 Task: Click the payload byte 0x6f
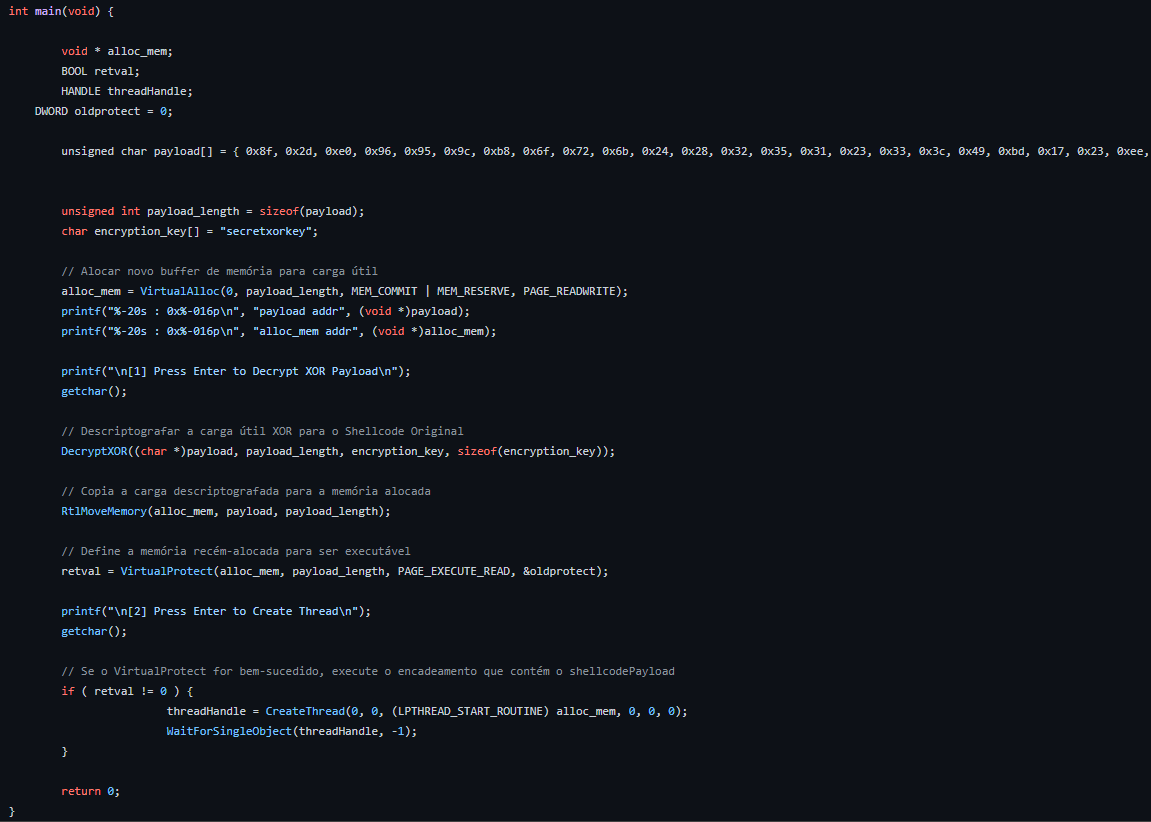coord(536,151)
